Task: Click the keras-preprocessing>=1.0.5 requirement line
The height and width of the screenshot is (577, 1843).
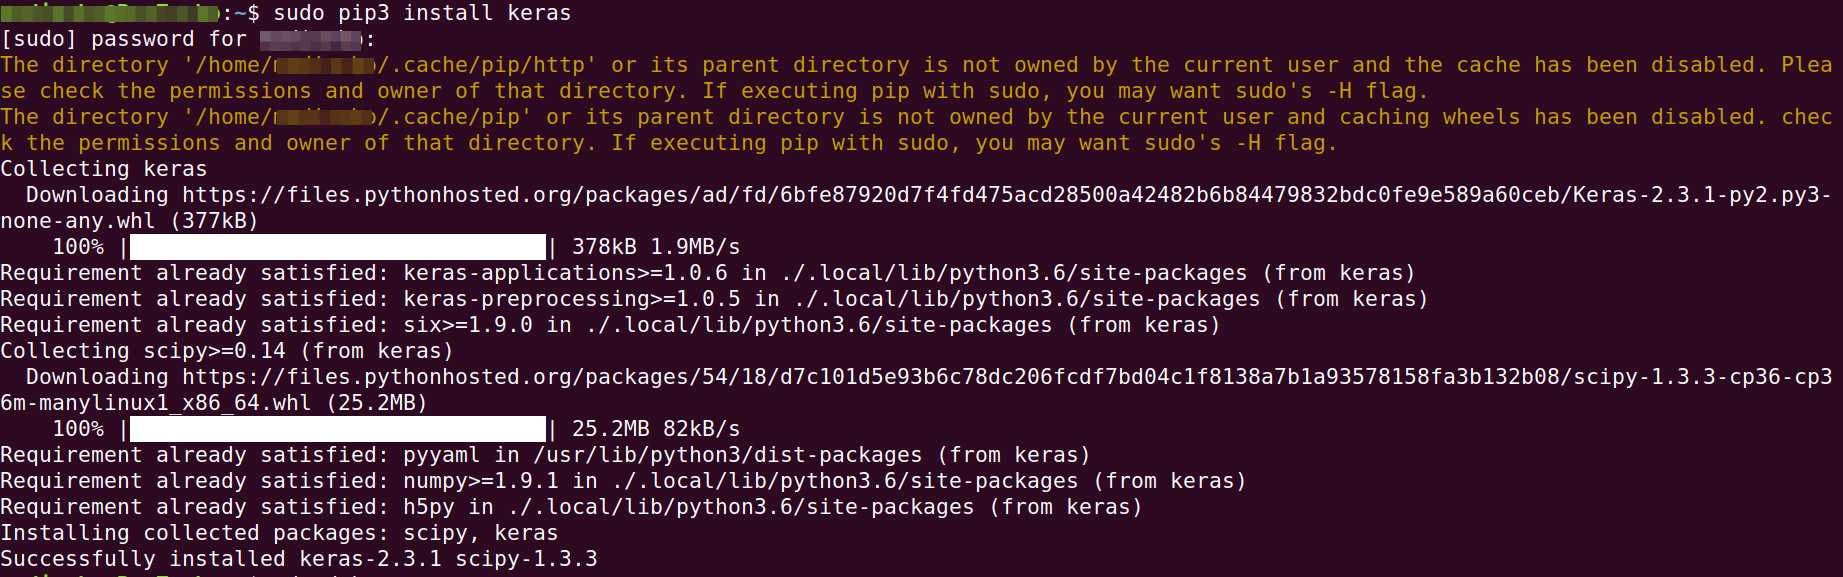Action: click(x=714, y=299)
